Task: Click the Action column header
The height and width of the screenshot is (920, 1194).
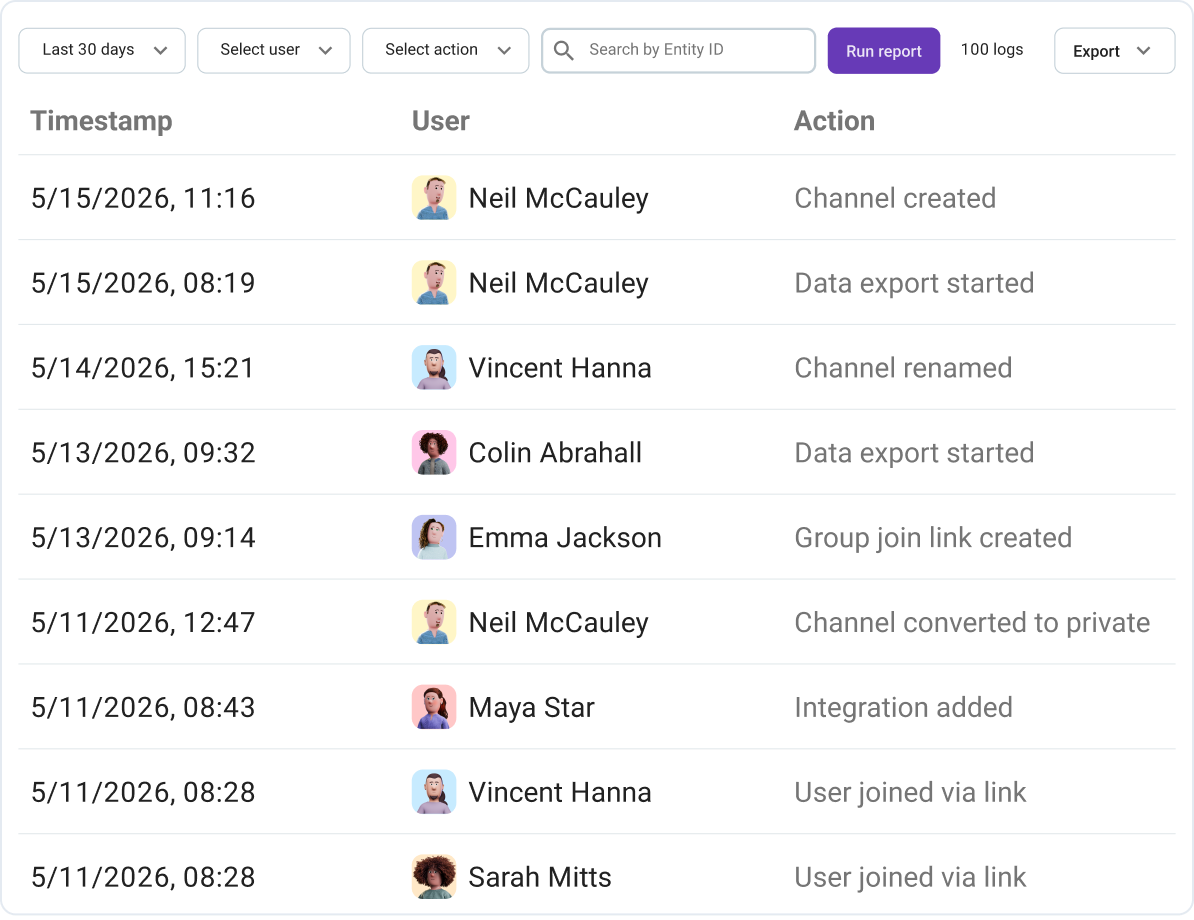Action: [x=835, y=121]
